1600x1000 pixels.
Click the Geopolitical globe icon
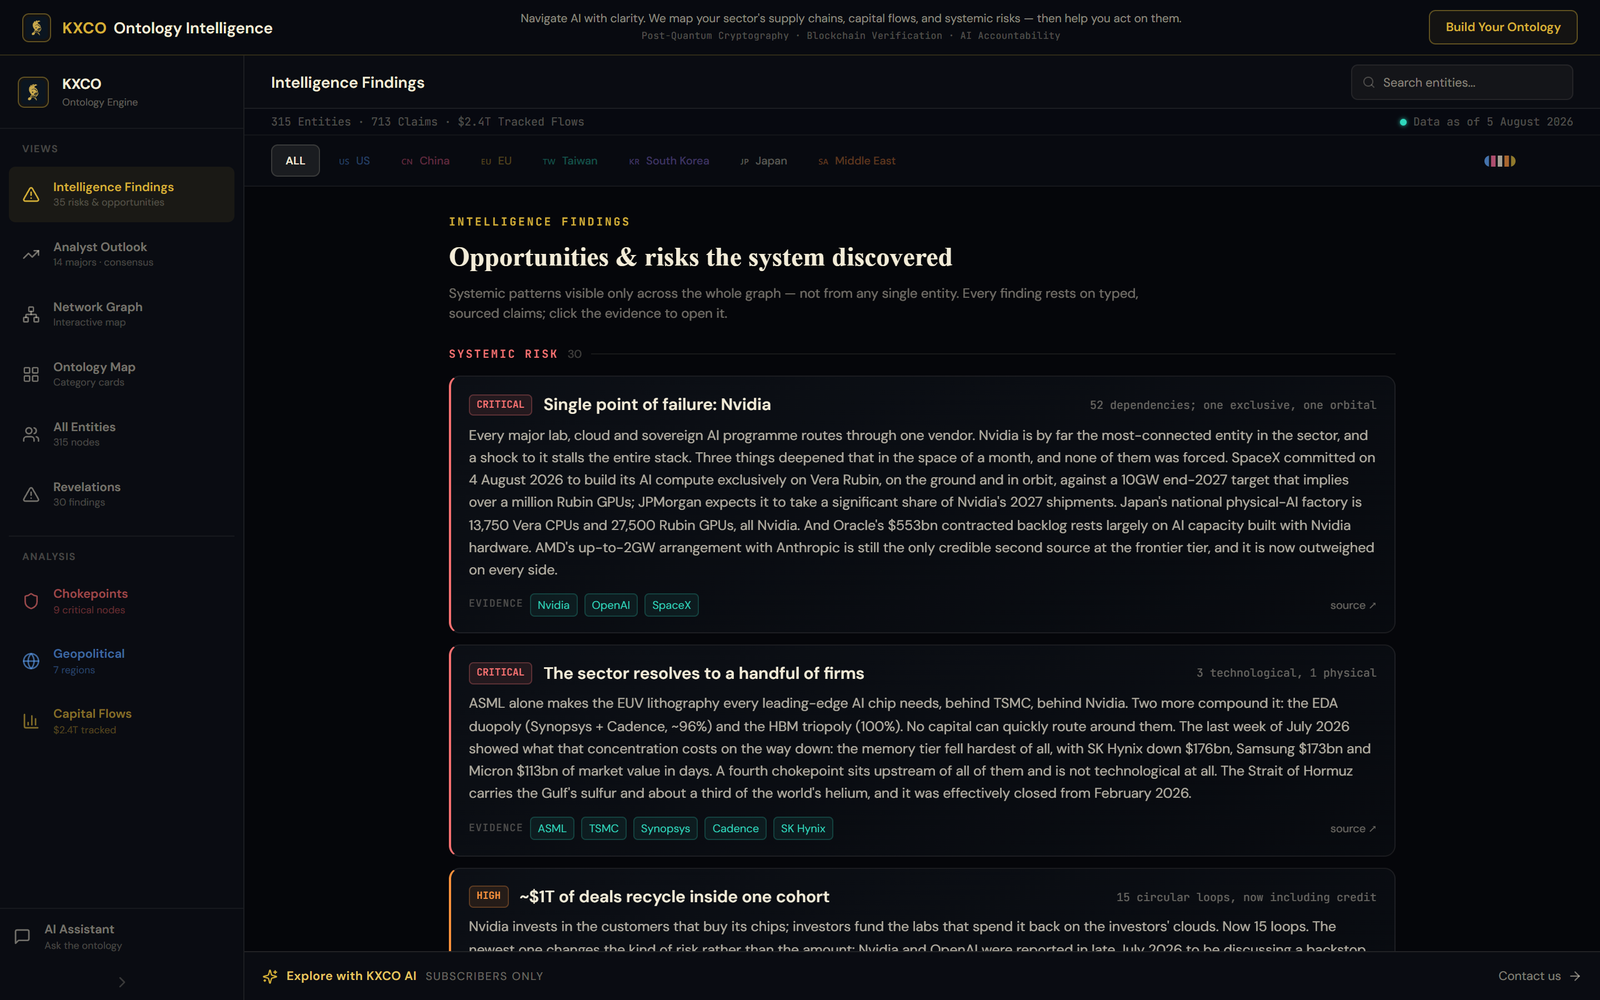[31, 661]
